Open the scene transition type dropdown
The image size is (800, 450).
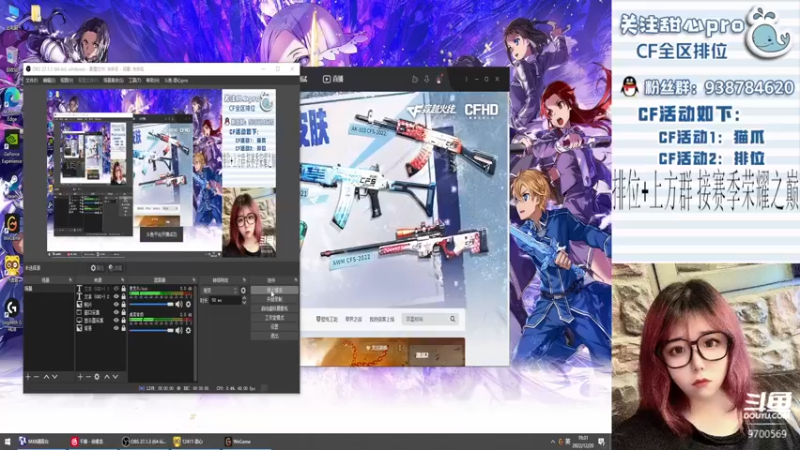(x=220, y=290)
